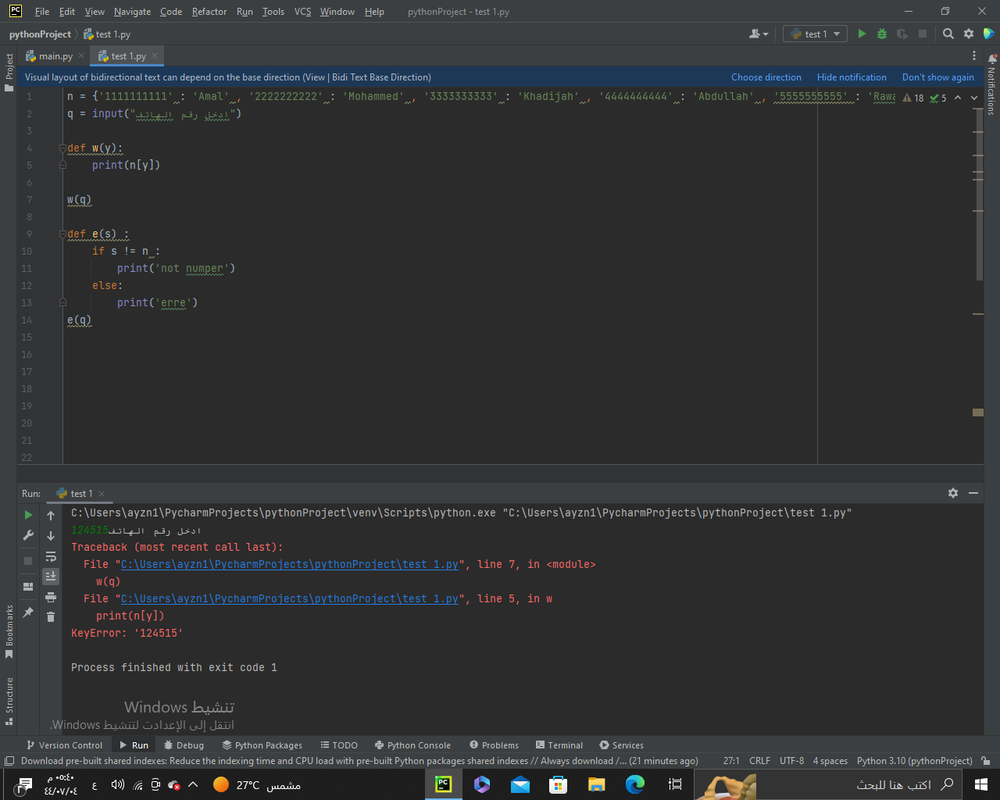Run with coverage icon in top toolbar
Image resolution: width=1000 pixels, height=800 pixels.
tap(902, 34)
